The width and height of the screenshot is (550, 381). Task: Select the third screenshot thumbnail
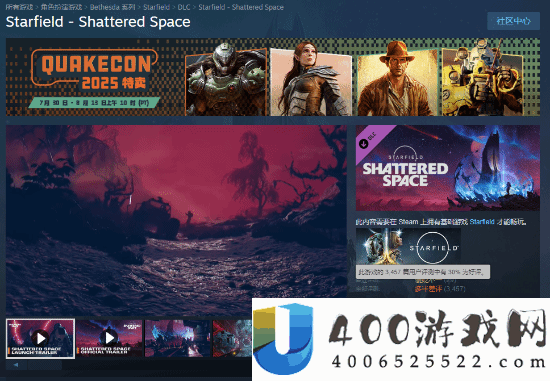pyautogui.click(x=177, y=338)
